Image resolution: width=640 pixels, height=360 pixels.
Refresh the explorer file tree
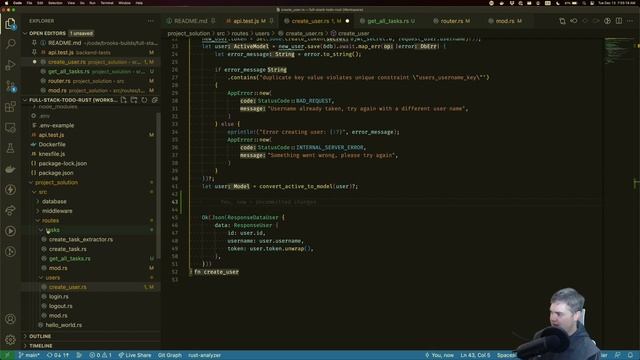144,100
